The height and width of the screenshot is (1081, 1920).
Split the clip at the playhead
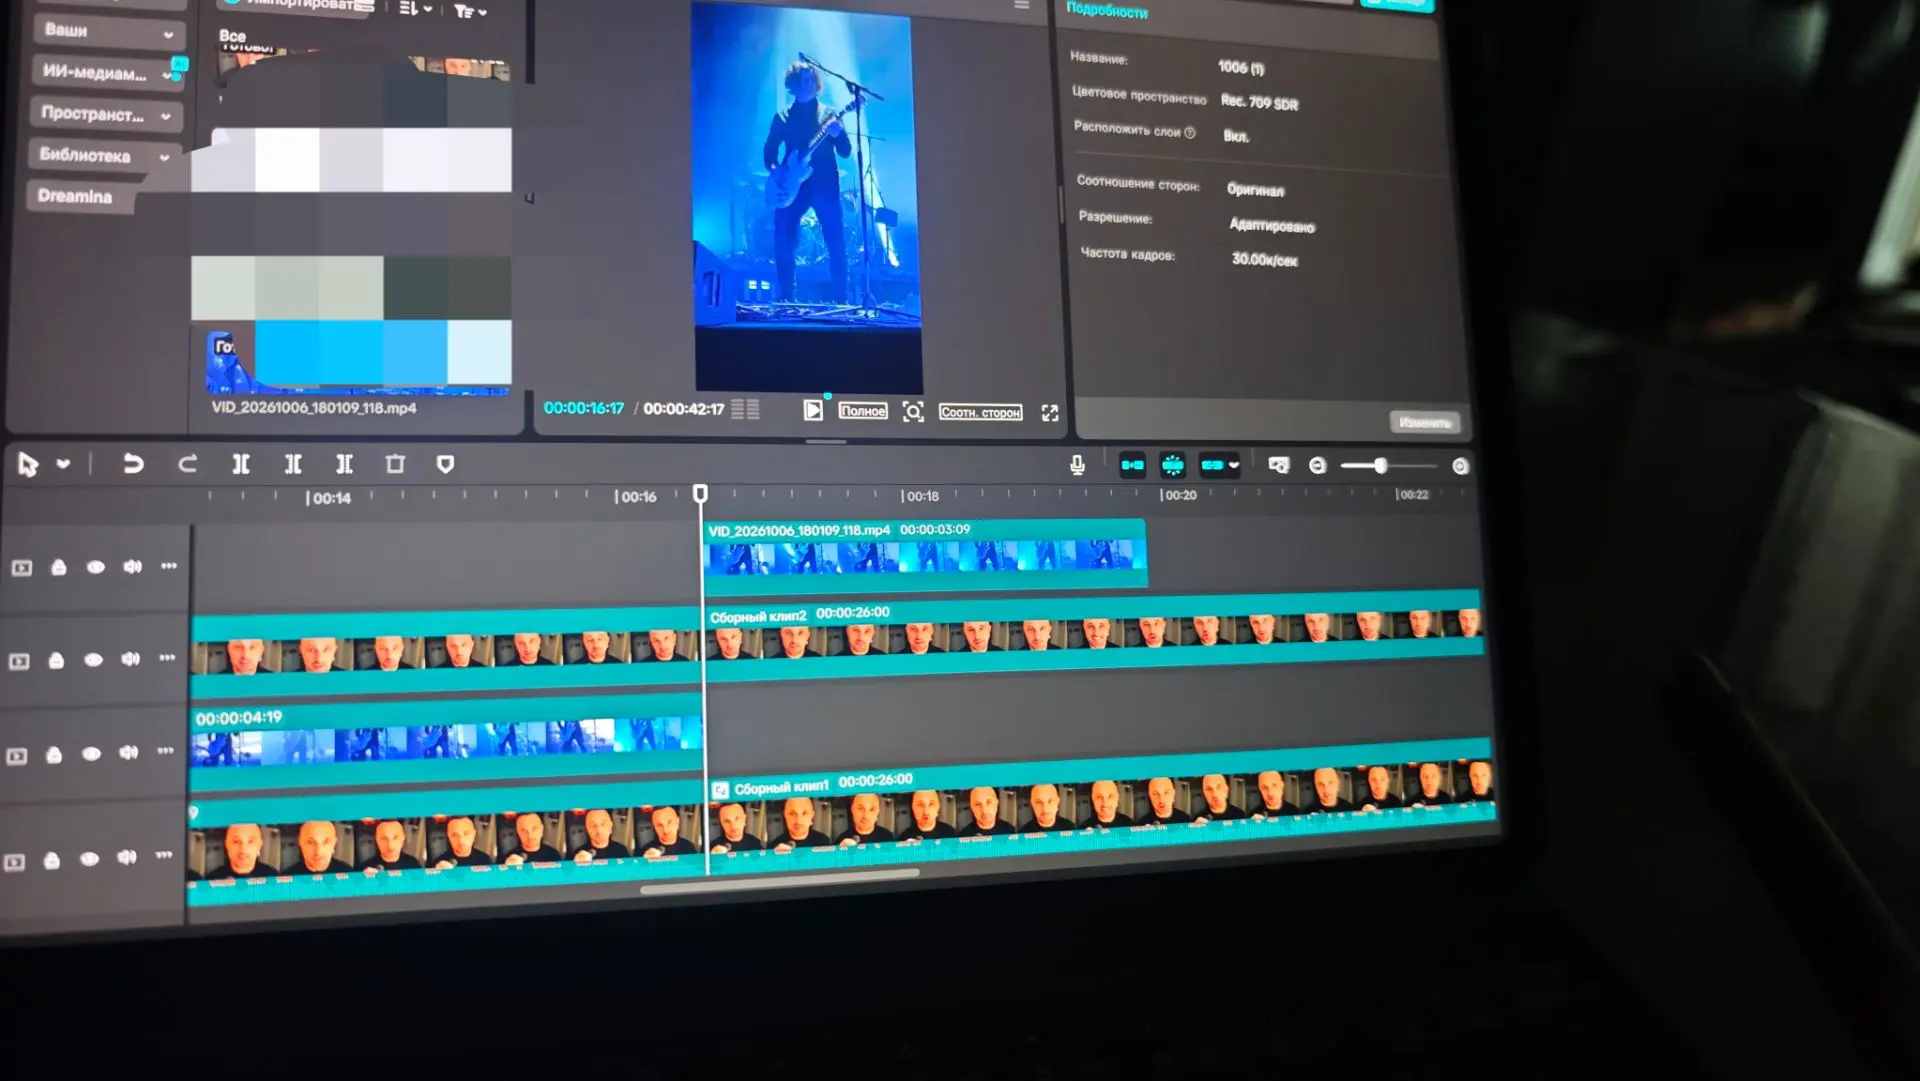click(x=241, y=464)
